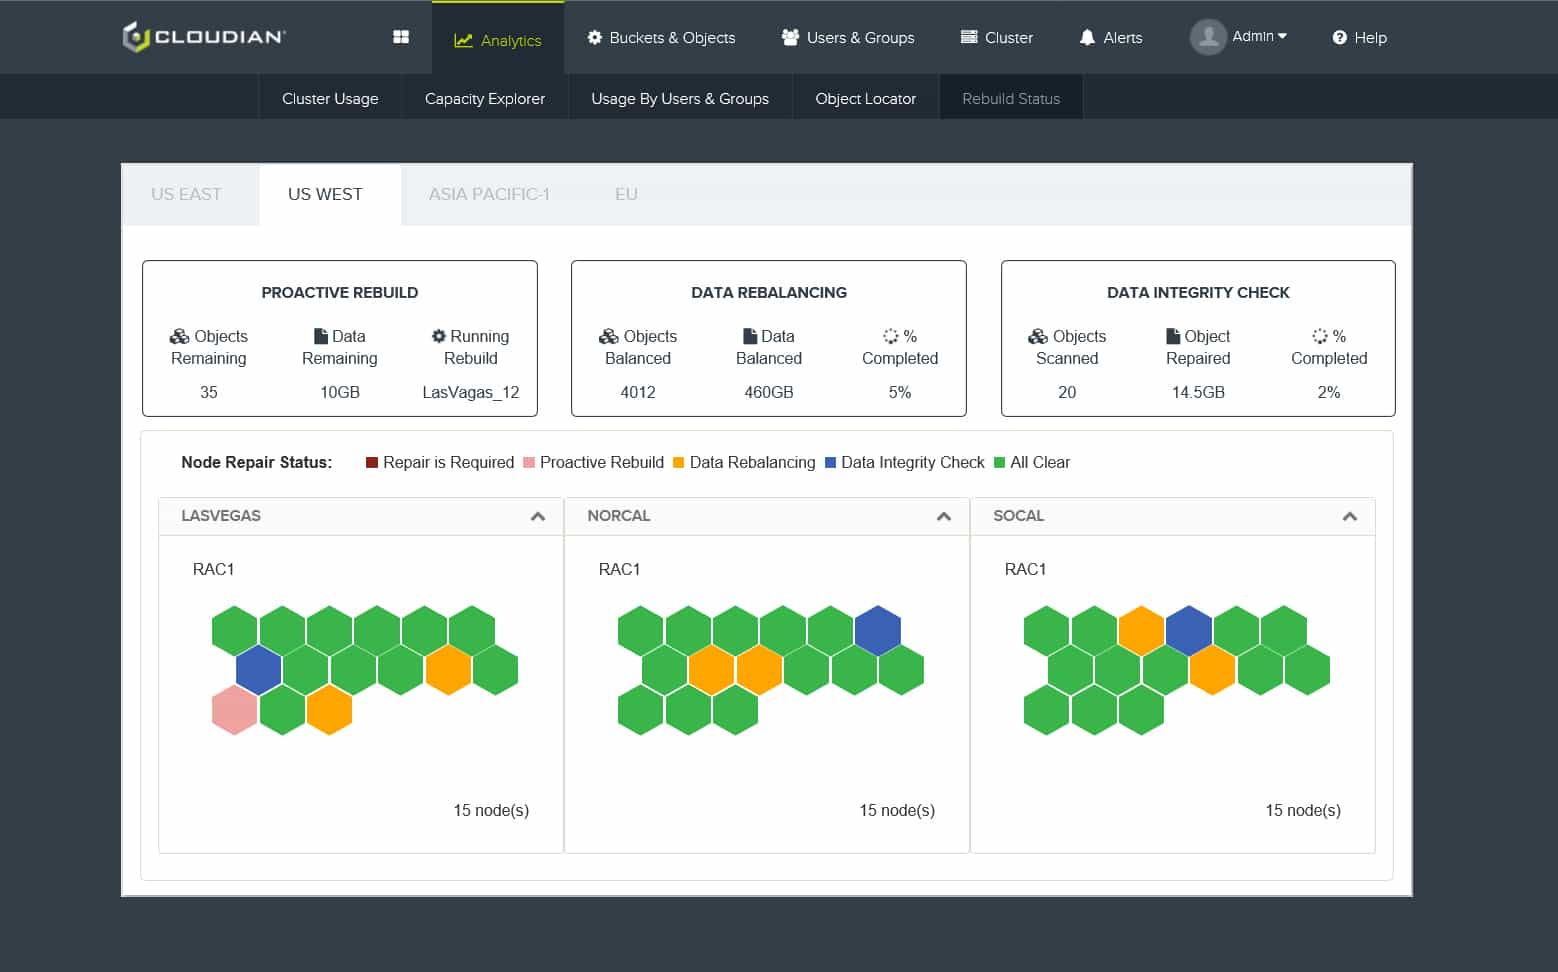Click the Data Rebalancing legend swatch
1558x972 pixels.
tap(679, 462)
